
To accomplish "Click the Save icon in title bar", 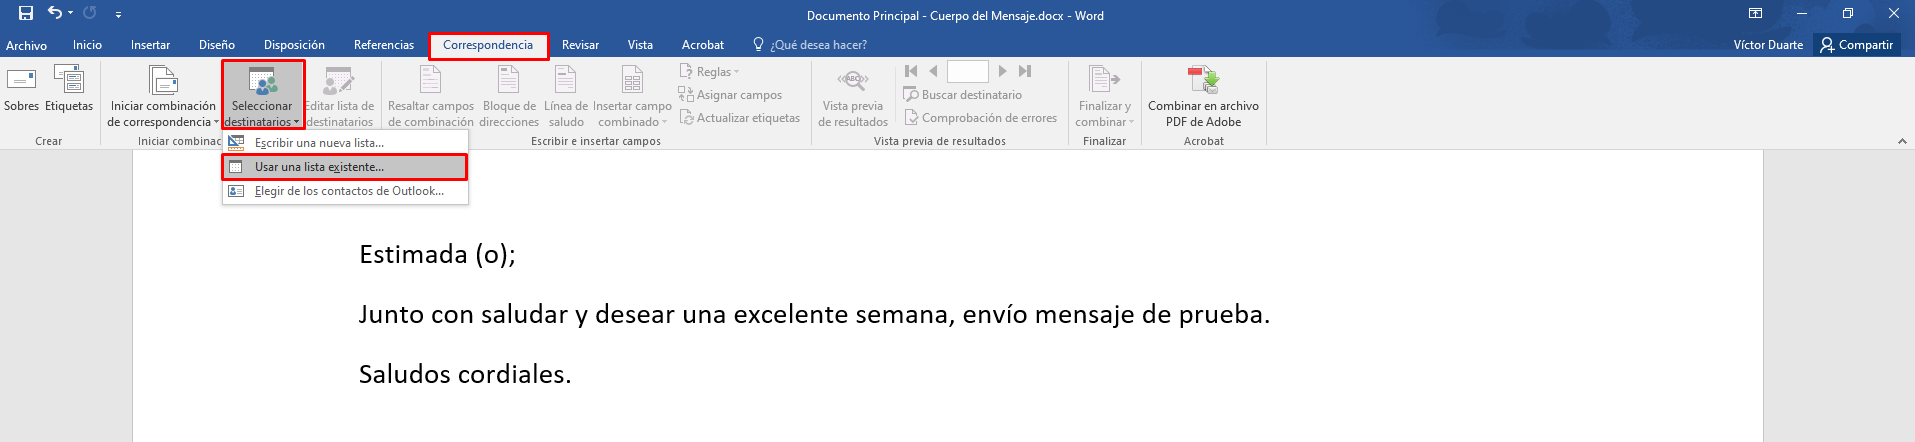I will coord(26,13).
